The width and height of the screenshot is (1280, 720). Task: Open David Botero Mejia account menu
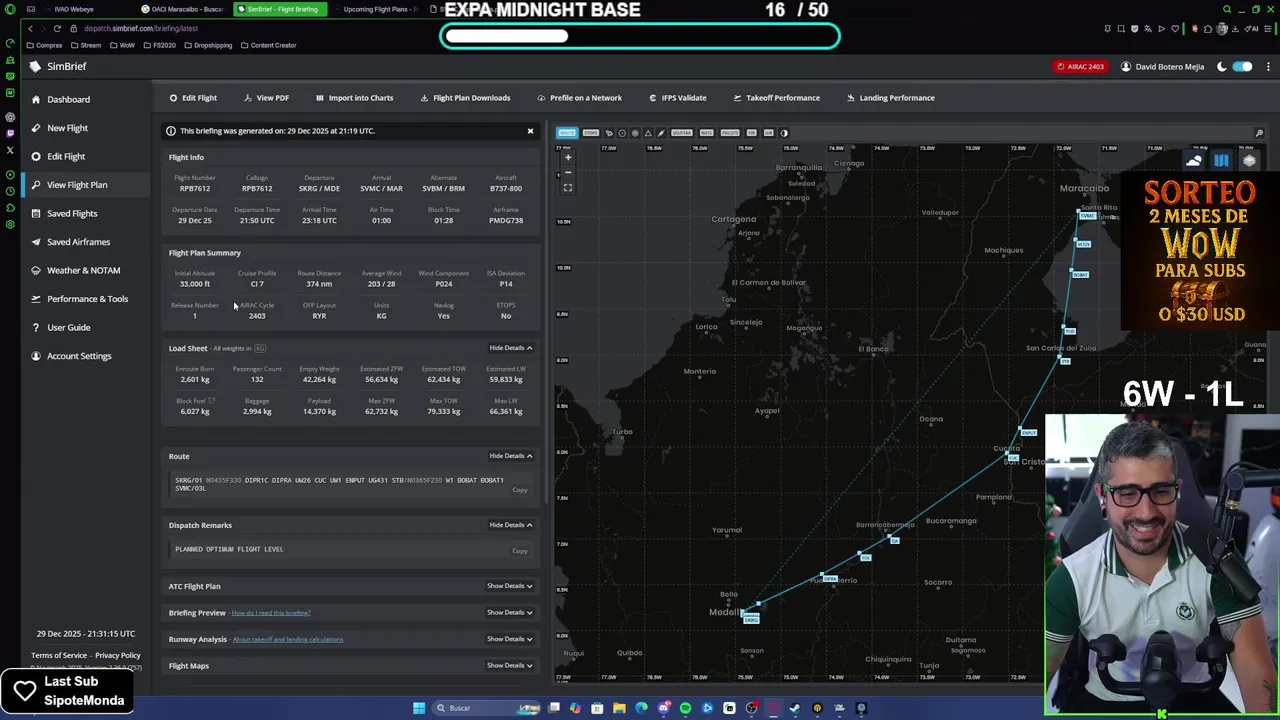pyautogui.click(x=1162, y=67)
